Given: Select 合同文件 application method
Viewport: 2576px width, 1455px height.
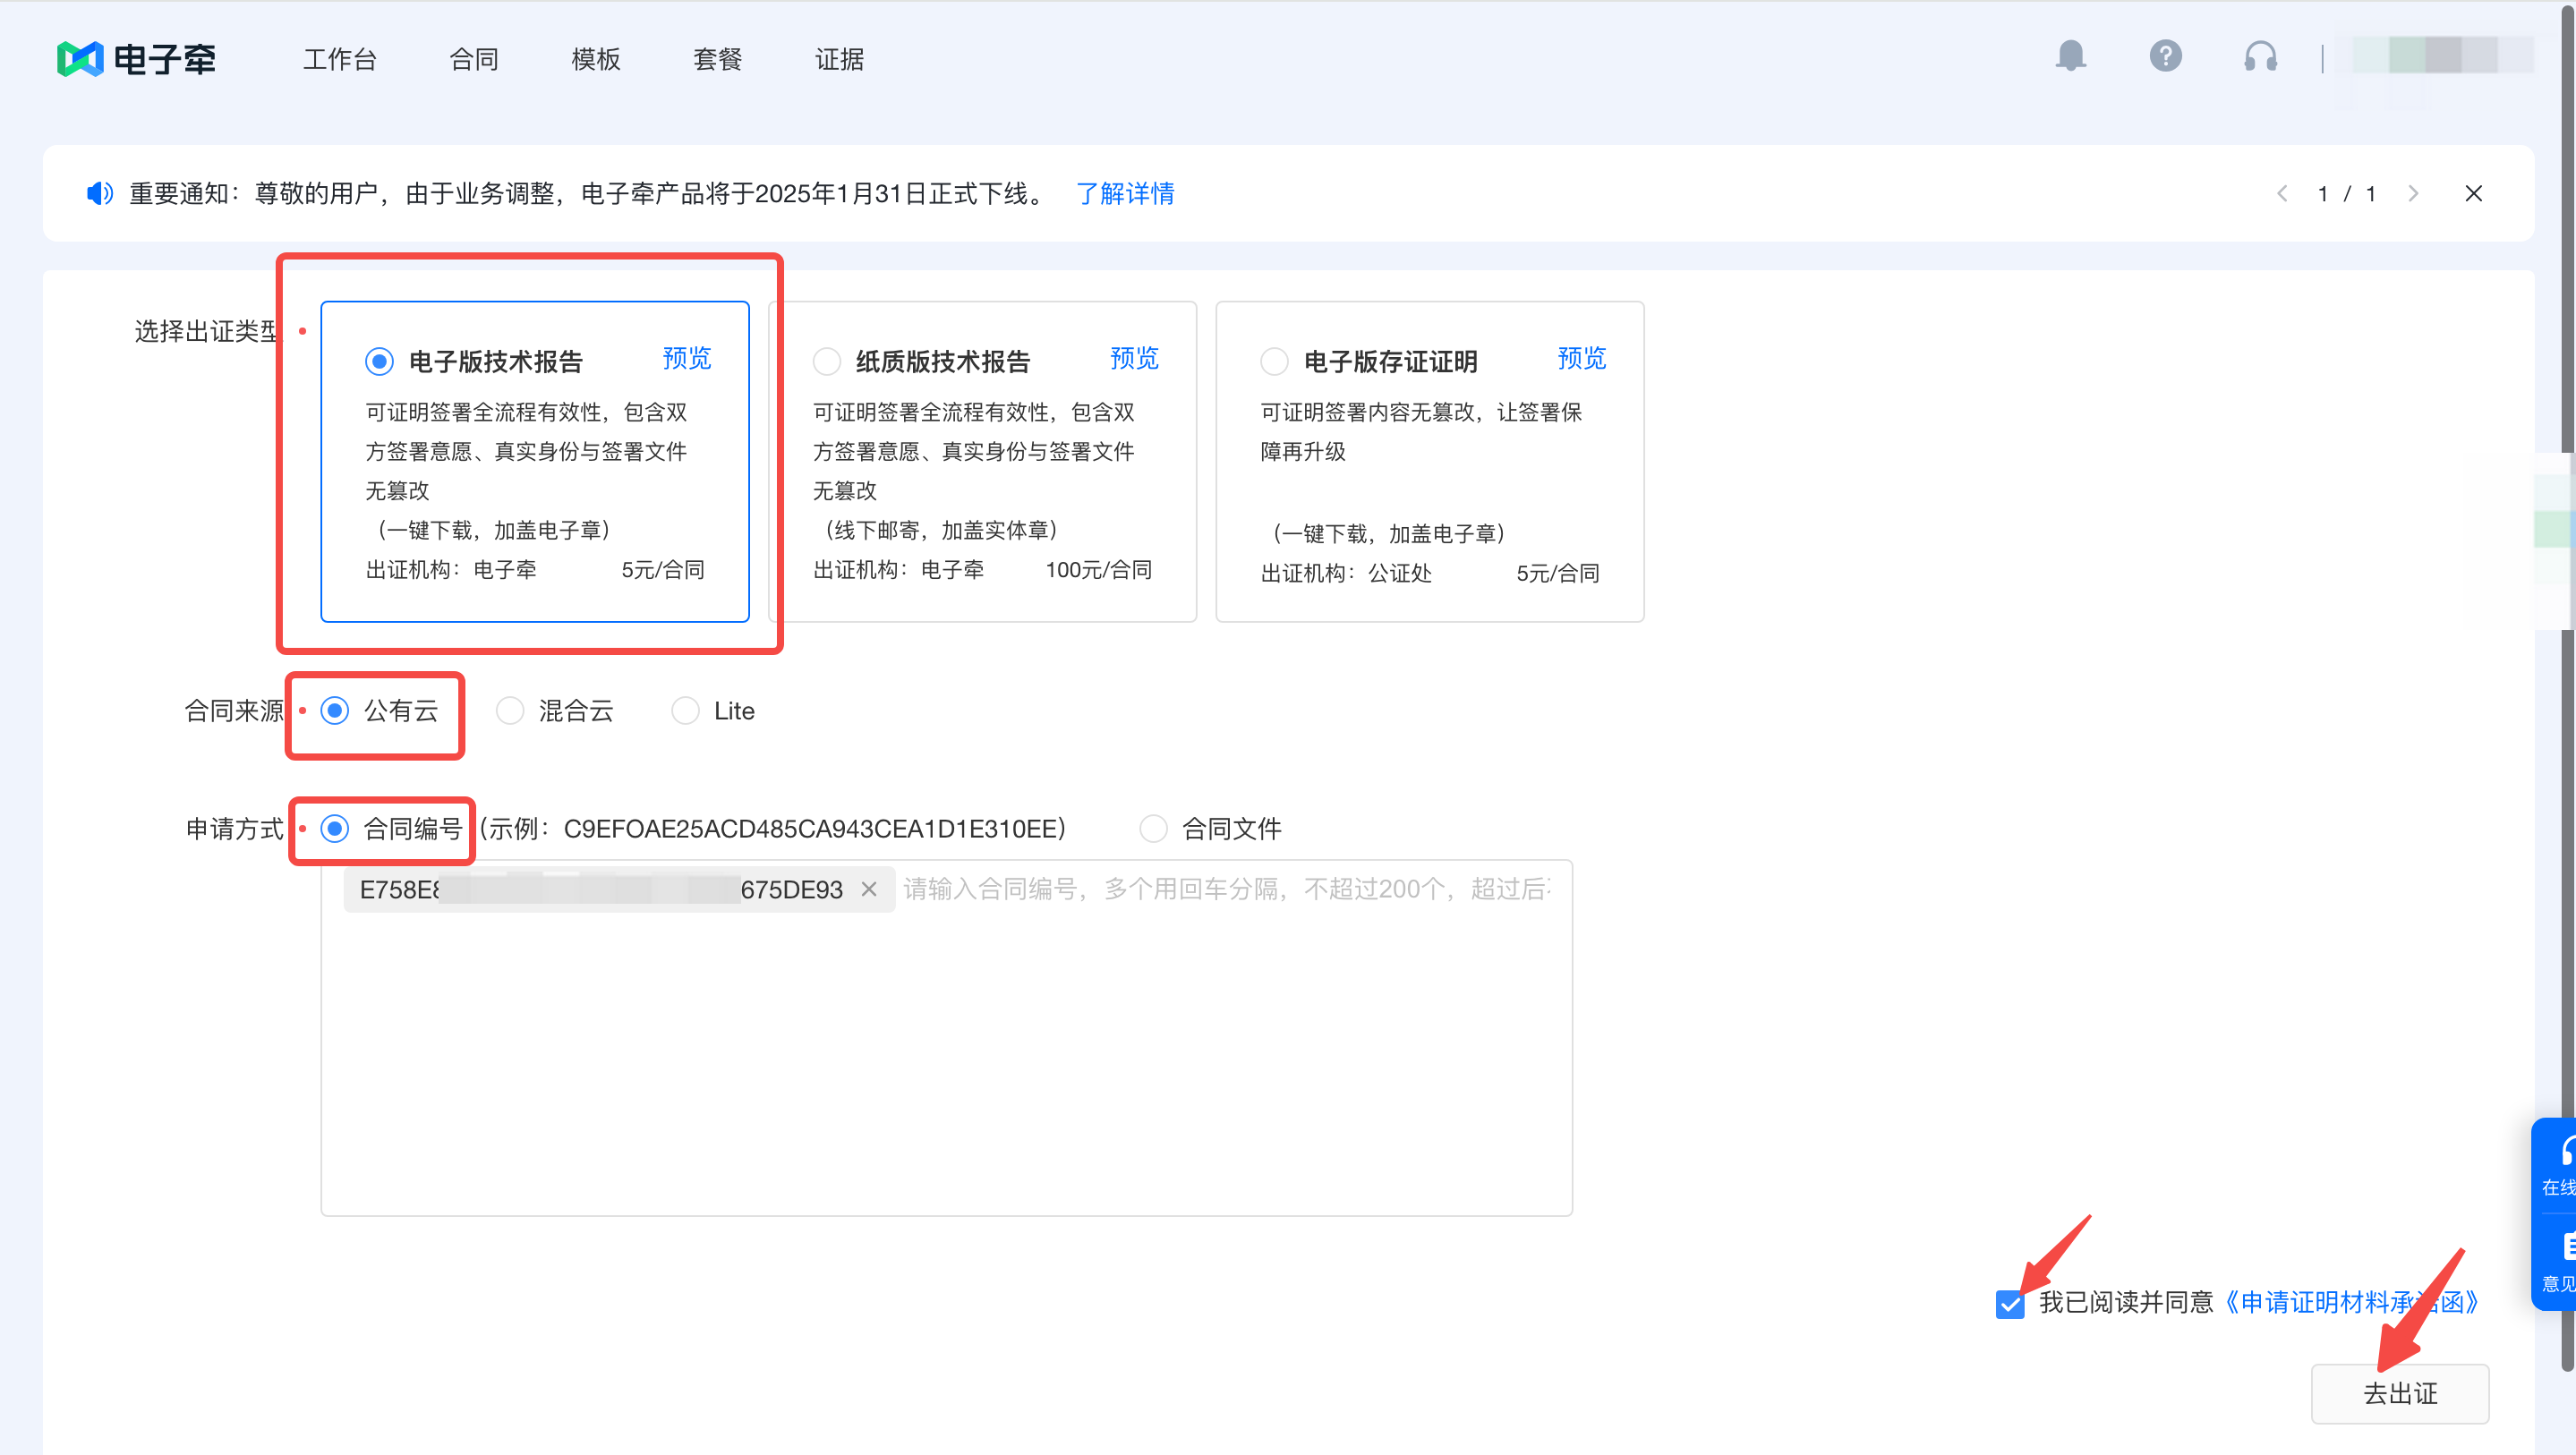Looking at the screenshot, I should 1154,828.
